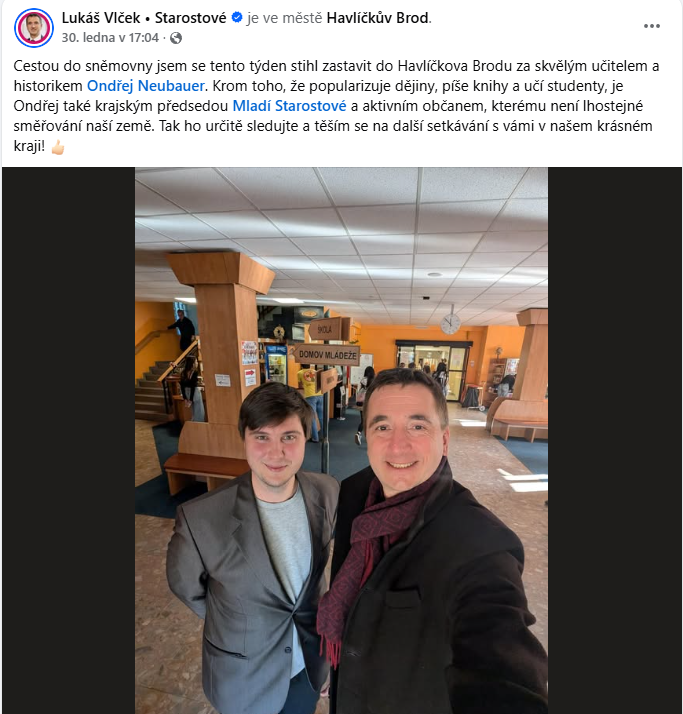Open the Havlíčkův Brod location link
Viewport: 683px width, 714px height.
click(x=378, y=18)
